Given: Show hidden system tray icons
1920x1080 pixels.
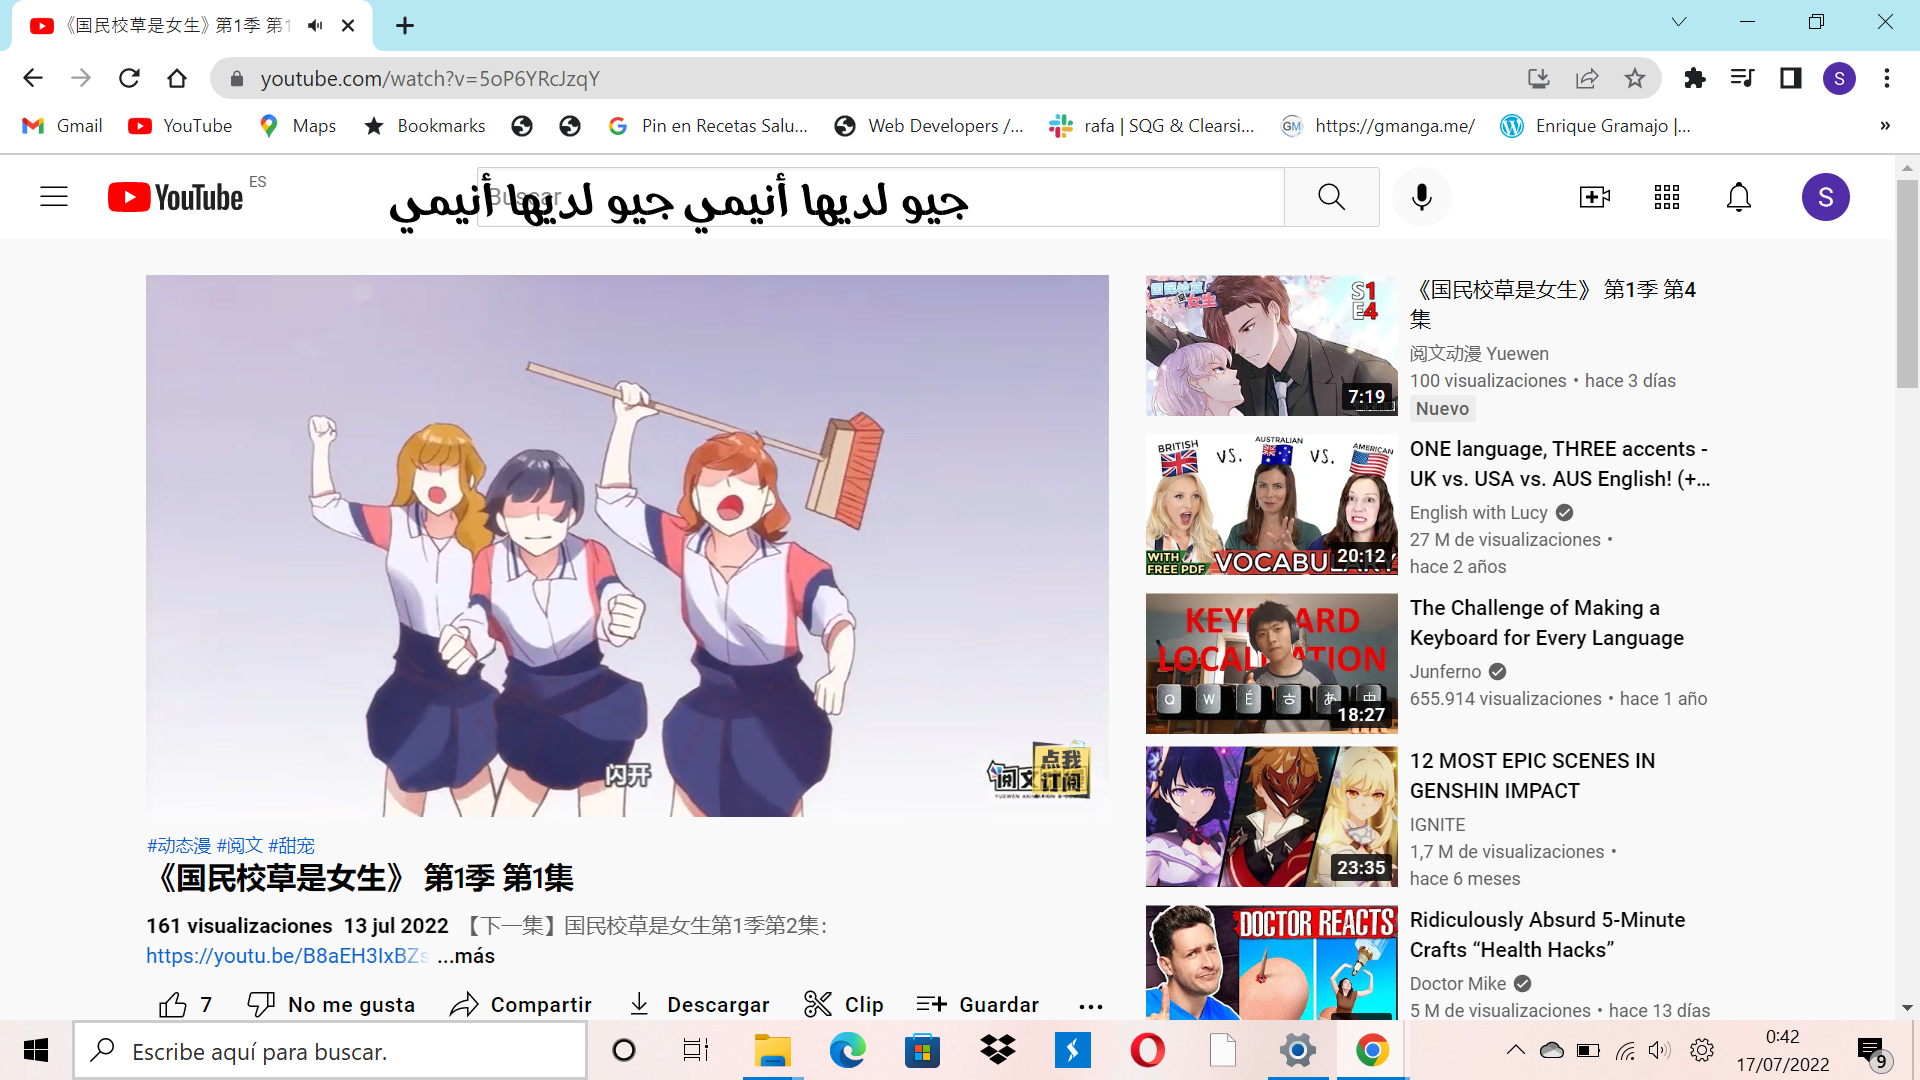Looking at the screenshot, I should click(x=1515, y=1050).
